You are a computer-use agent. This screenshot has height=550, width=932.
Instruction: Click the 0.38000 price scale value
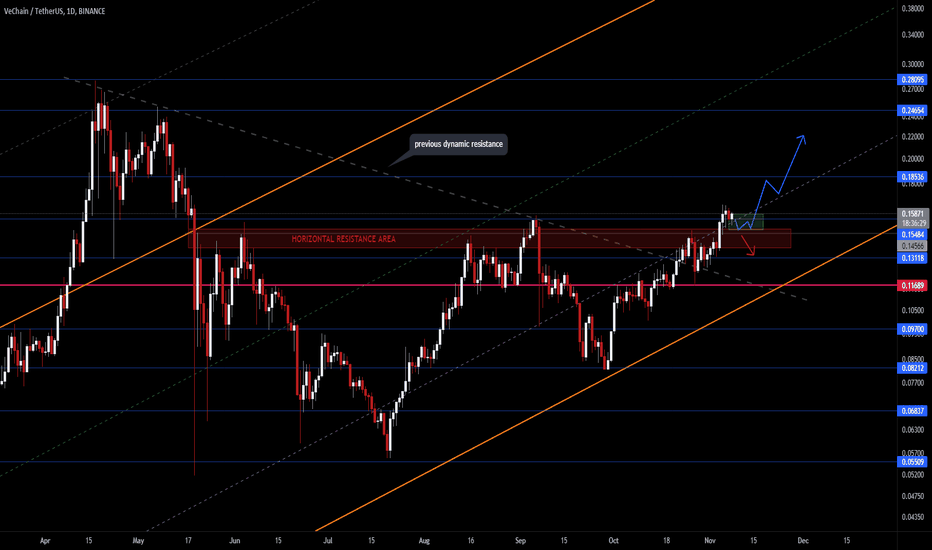[x=912, y=8]
